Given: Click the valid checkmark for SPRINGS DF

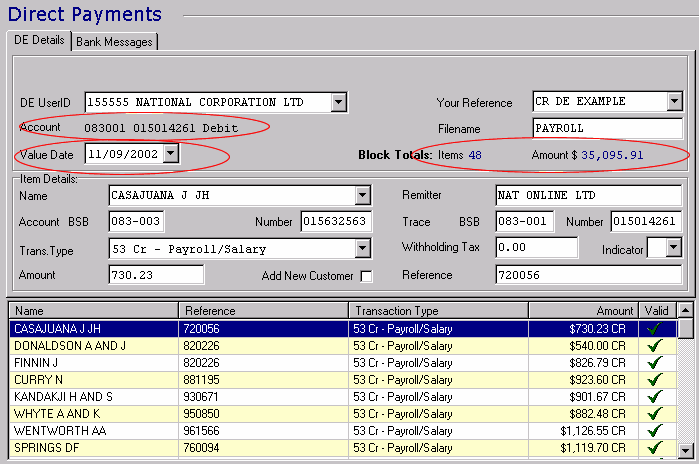Looking at the screenshot, I should (654, 447).
